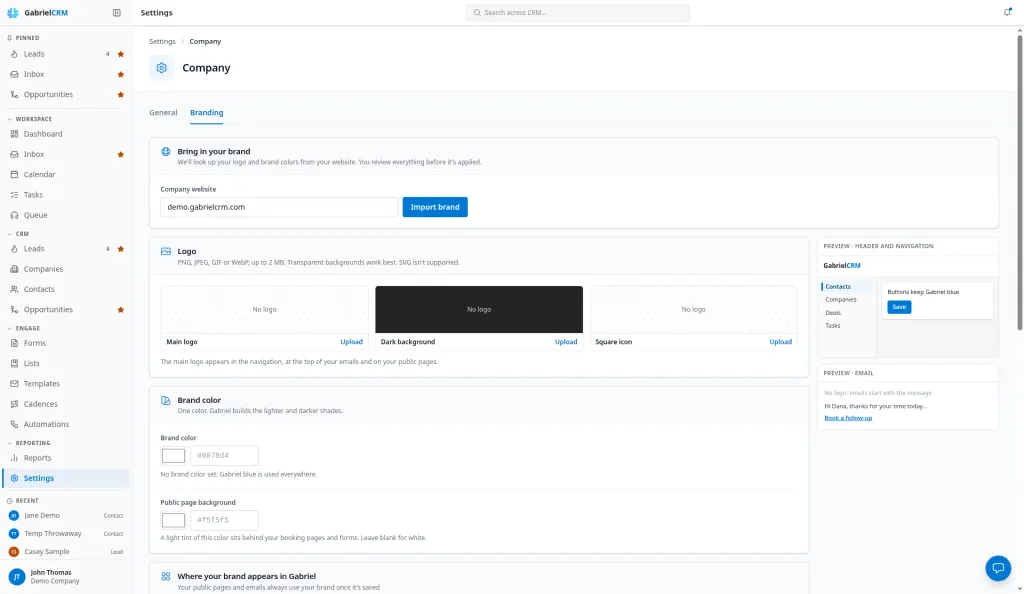Switch to the General tab
1024x594 pixels.
[163, 112]
